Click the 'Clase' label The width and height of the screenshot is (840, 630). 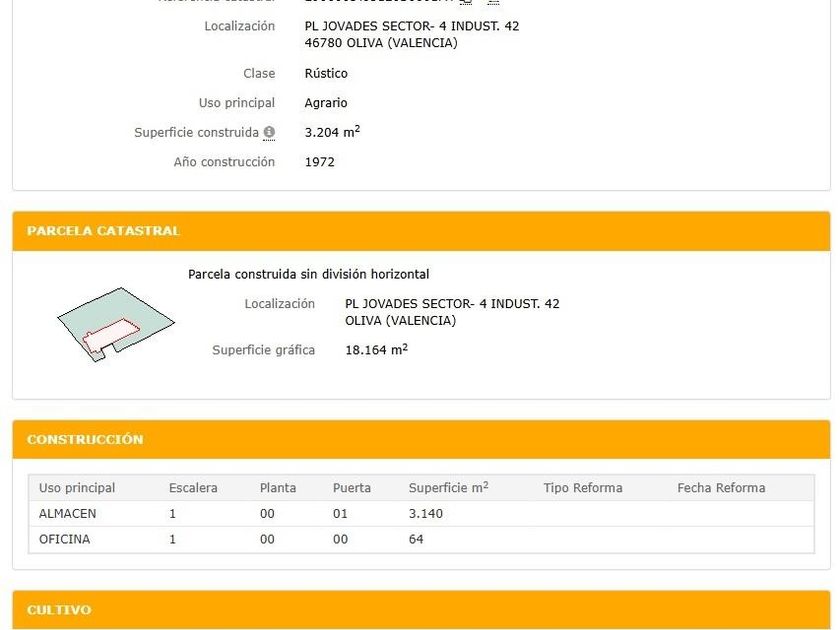[259, 73]
